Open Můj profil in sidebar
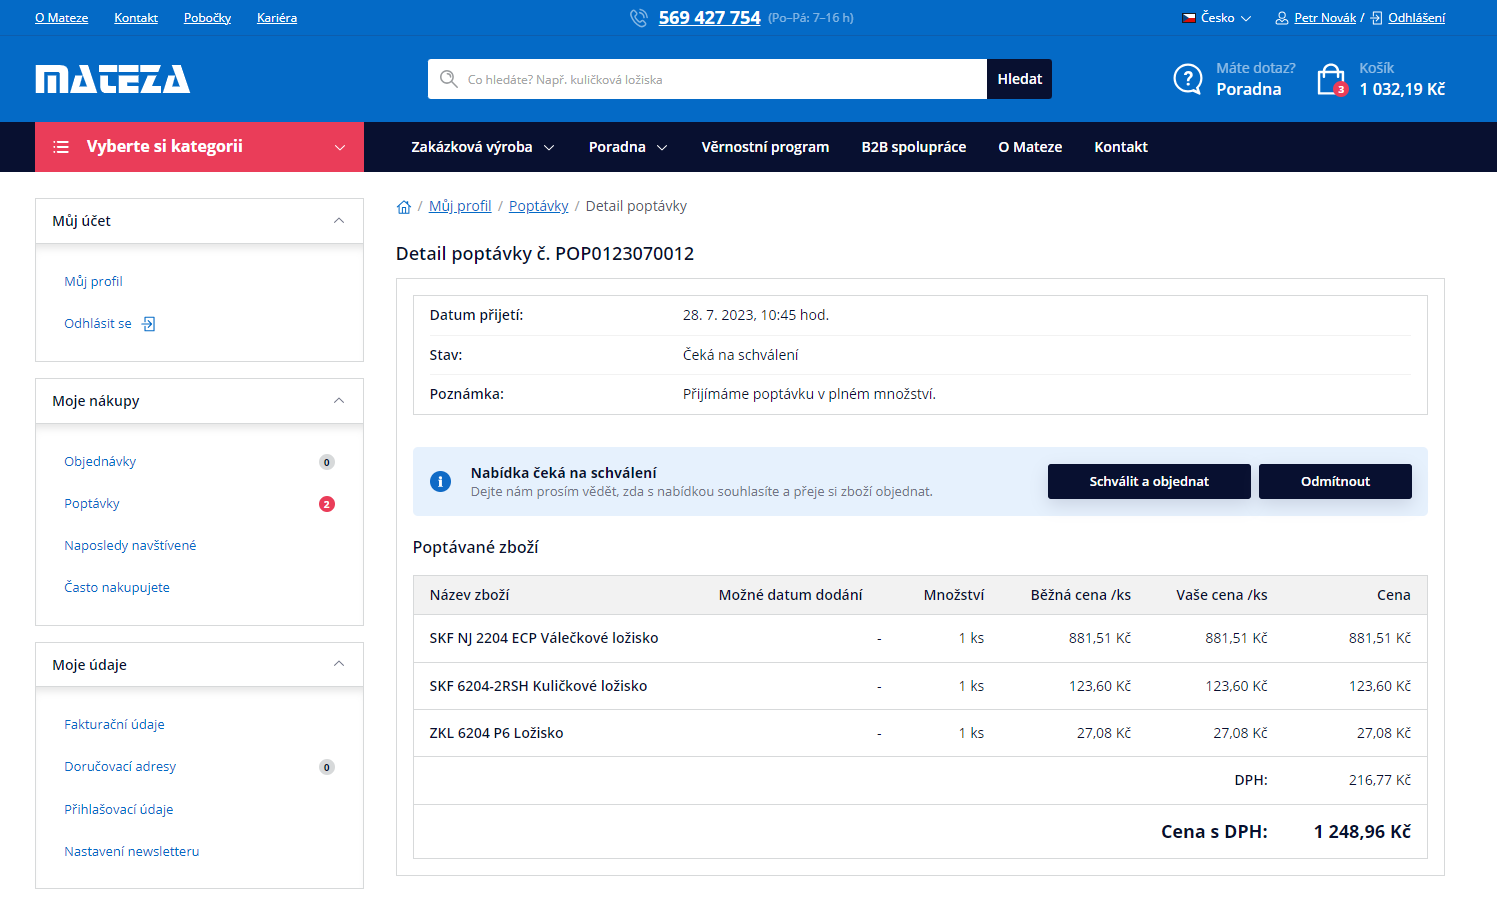Viewport: 1497px width, 899px height. [x=93, y=282]
